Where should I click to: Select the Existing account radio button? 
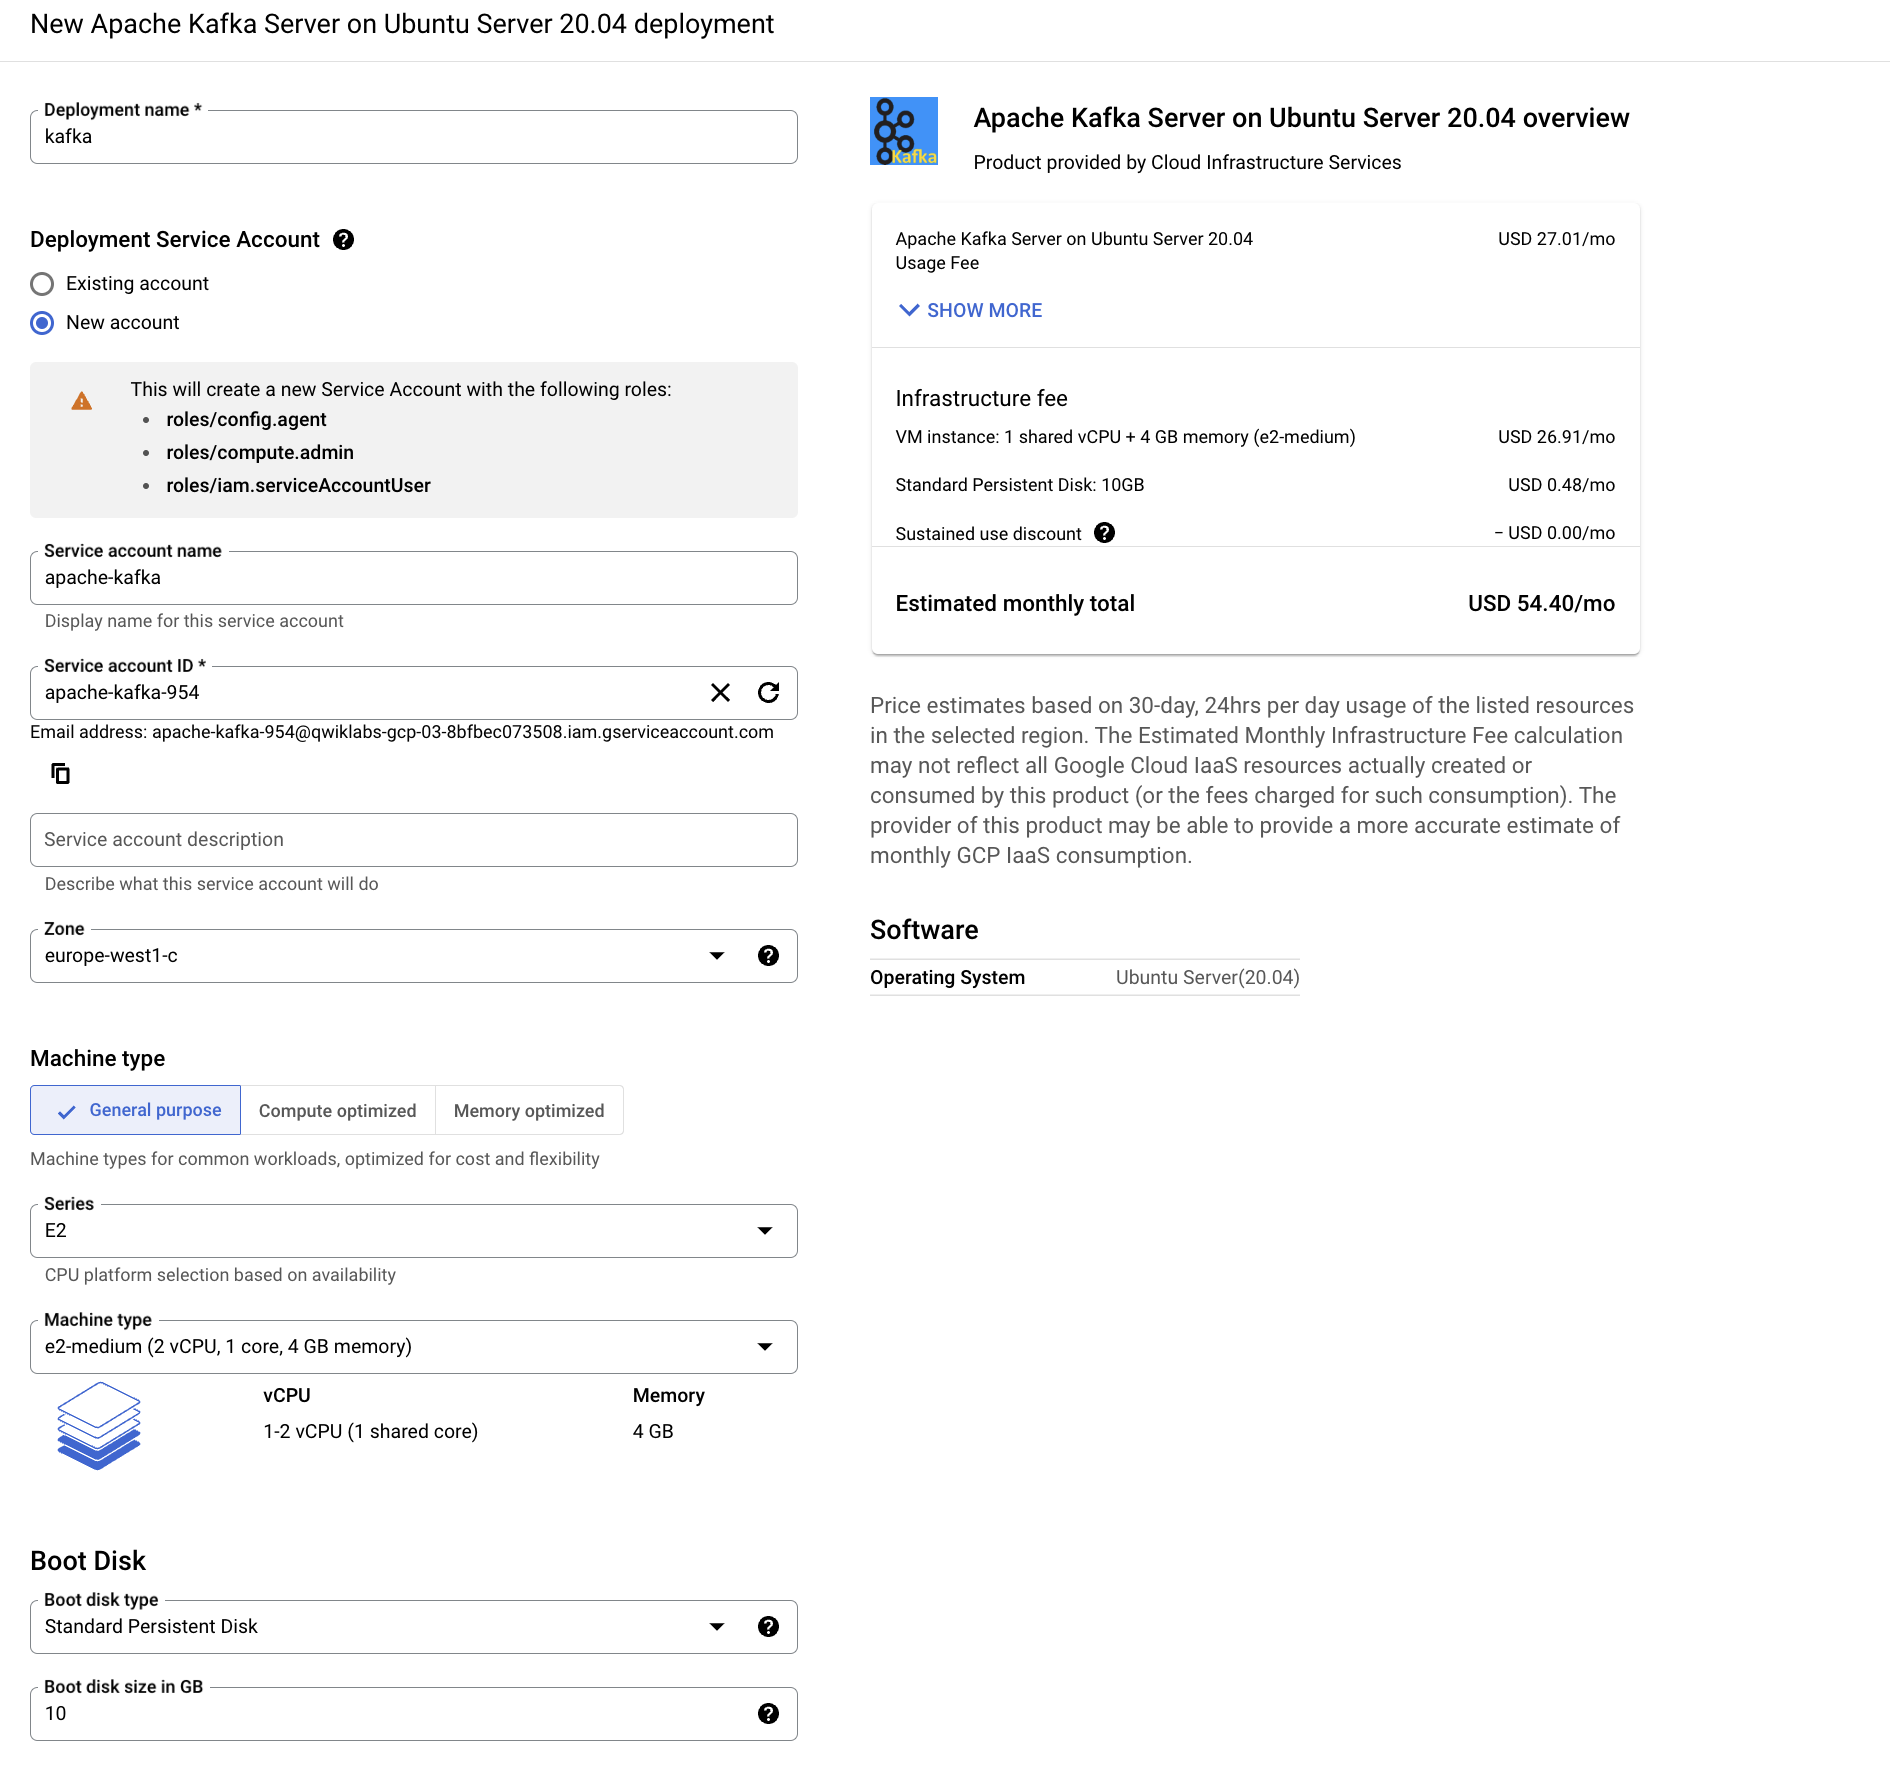(x=42, y=284)
